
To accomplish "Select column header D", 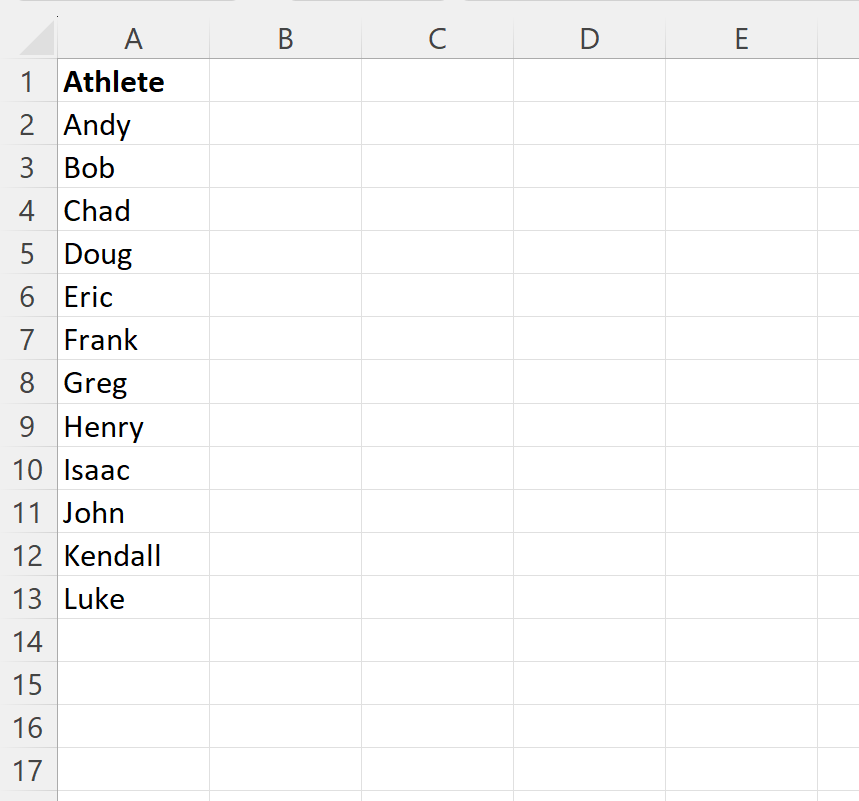I will (589, 39).
